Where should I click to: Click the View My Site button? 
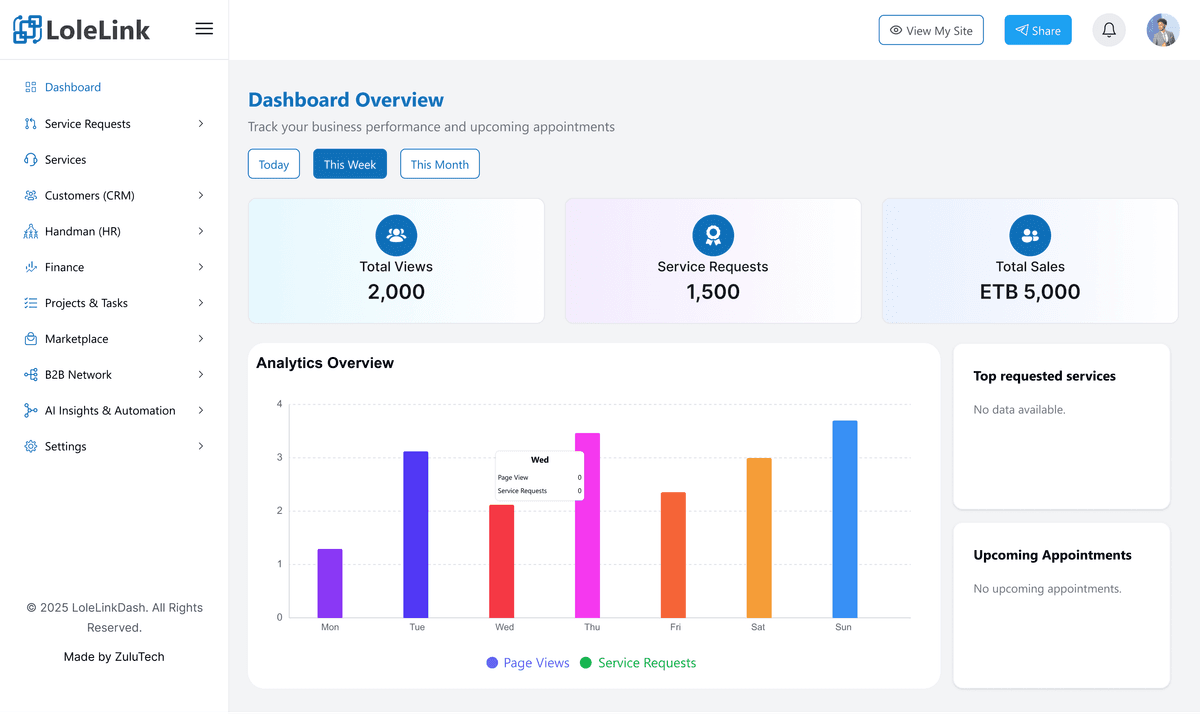tap(931, 30)
